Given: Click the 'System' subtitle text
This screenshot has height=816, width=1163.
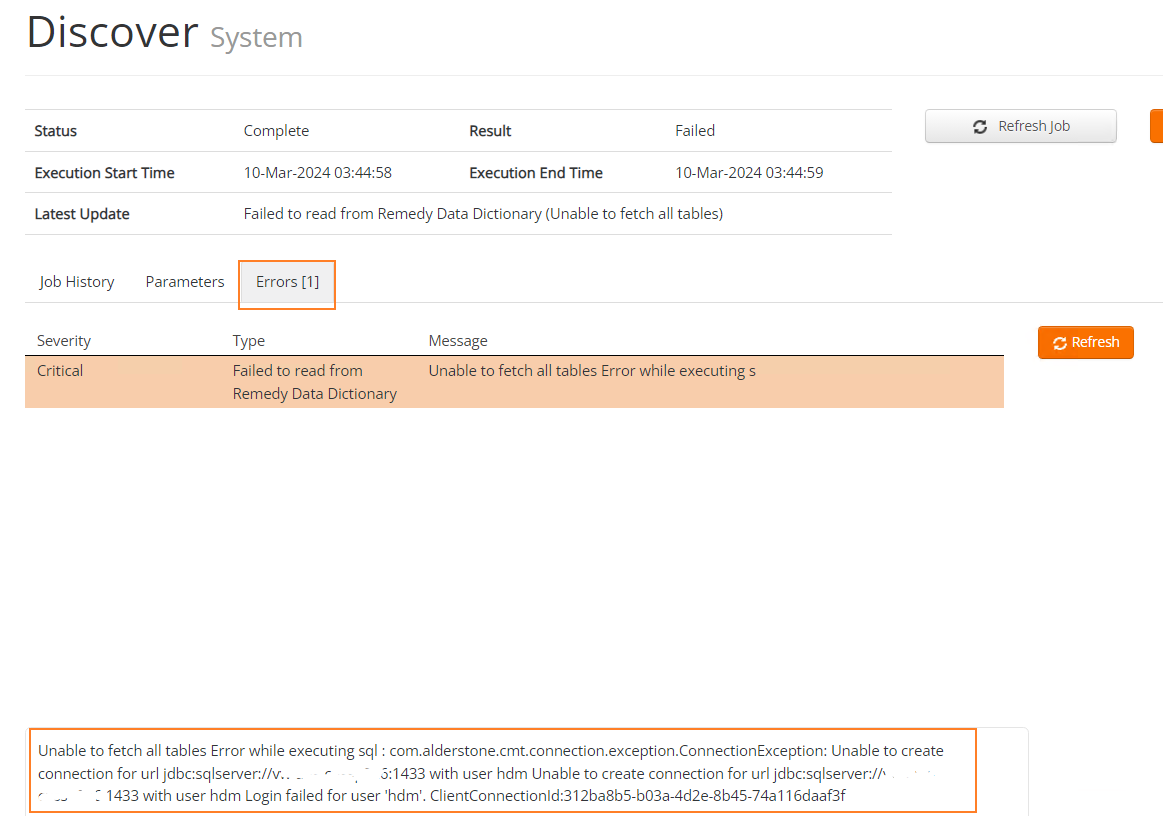Looking at the screenshot, I should [x=256, y=37].
